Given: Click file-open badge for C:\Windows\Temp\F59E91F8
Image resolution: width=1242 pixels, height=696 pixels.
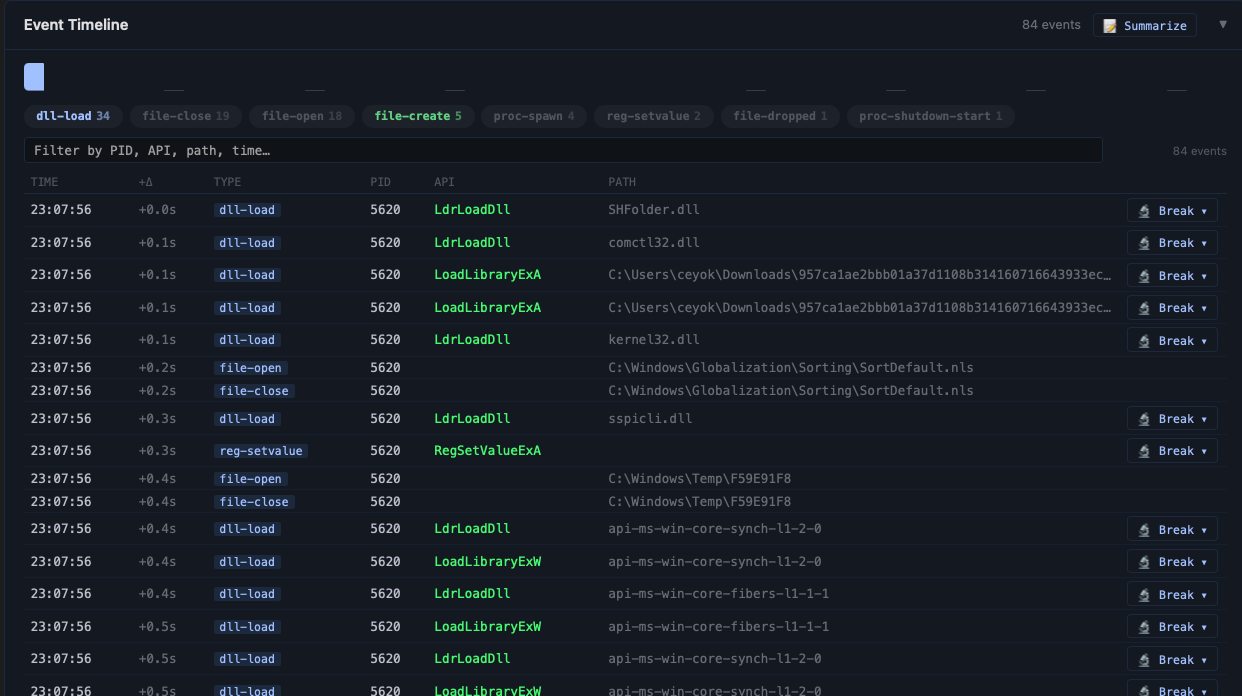Looking at the screenshot, I should point(250,479).
